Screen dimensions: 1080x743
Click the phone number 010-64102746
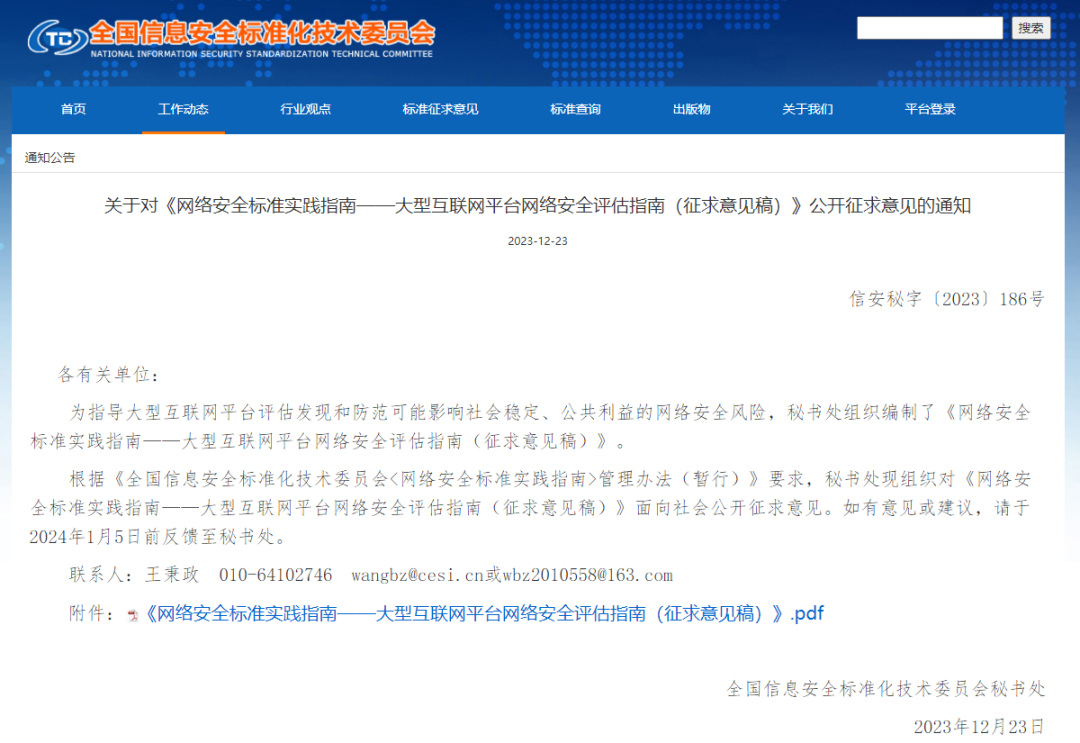[x=276, y=575]
